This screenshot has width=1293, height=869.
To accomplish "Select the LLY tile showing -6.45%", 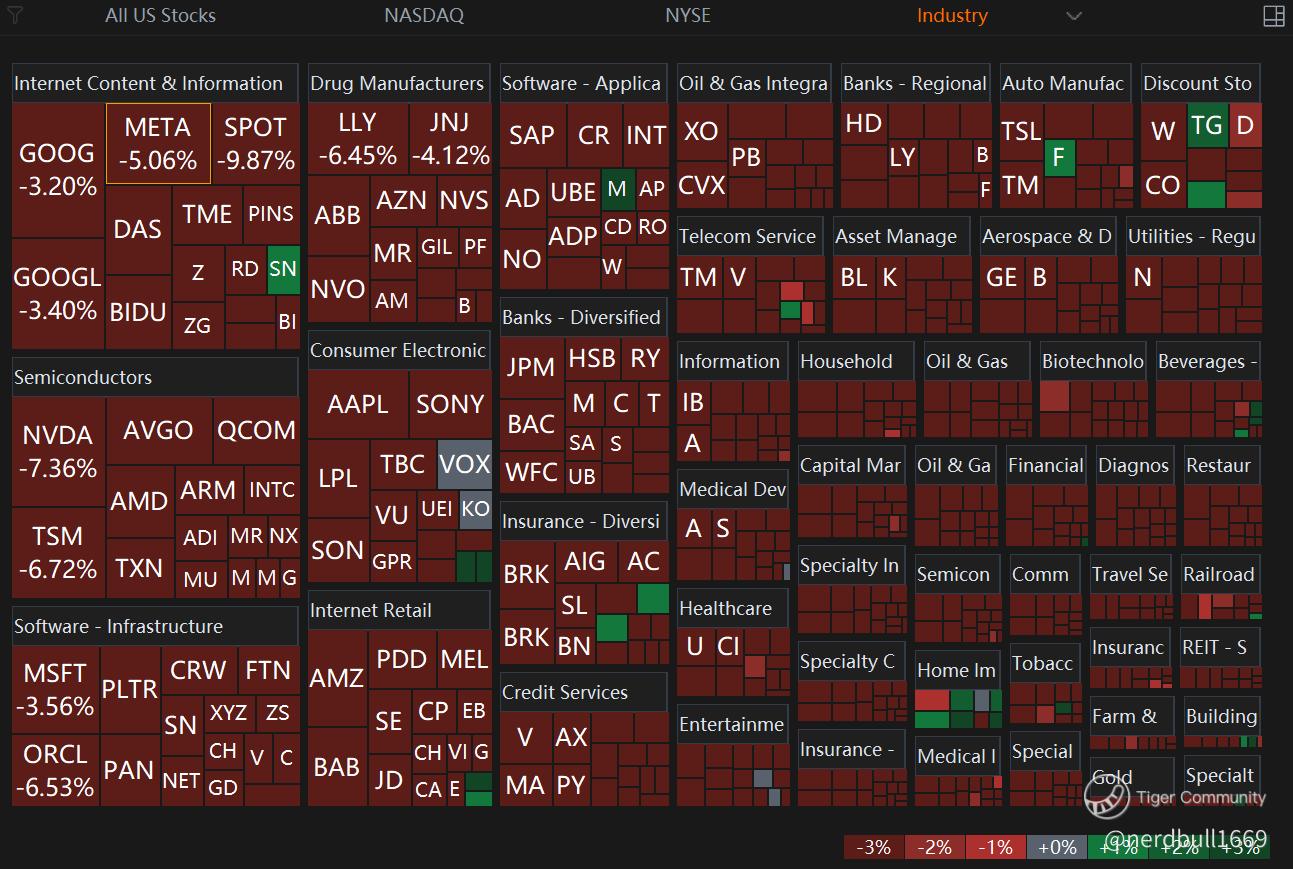I will [357, 139].
